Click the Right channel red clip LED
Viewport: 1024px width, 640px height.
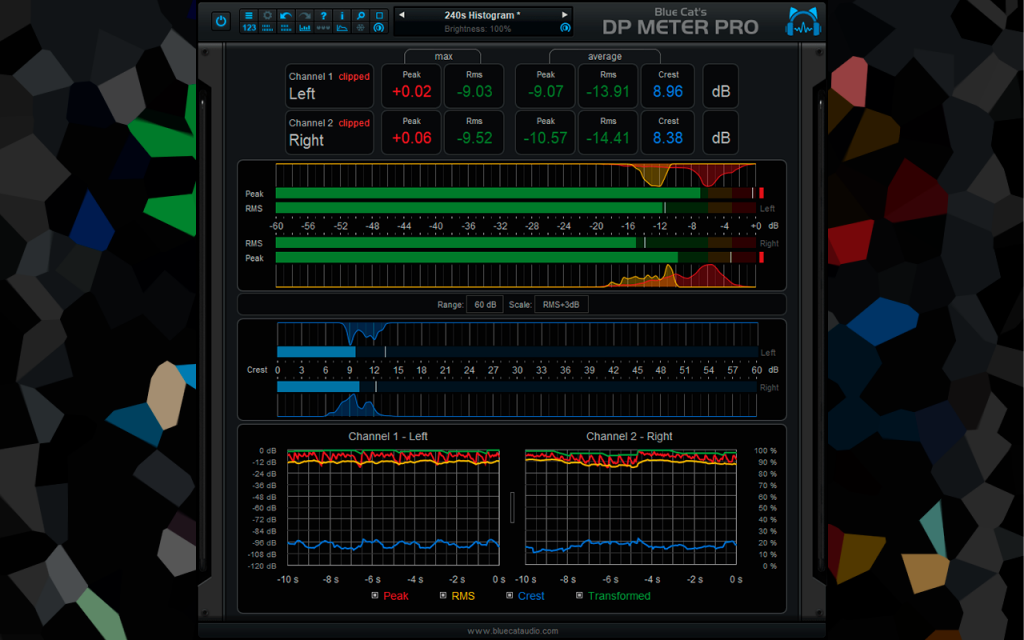pyautogui.click(x=761, y=258)
